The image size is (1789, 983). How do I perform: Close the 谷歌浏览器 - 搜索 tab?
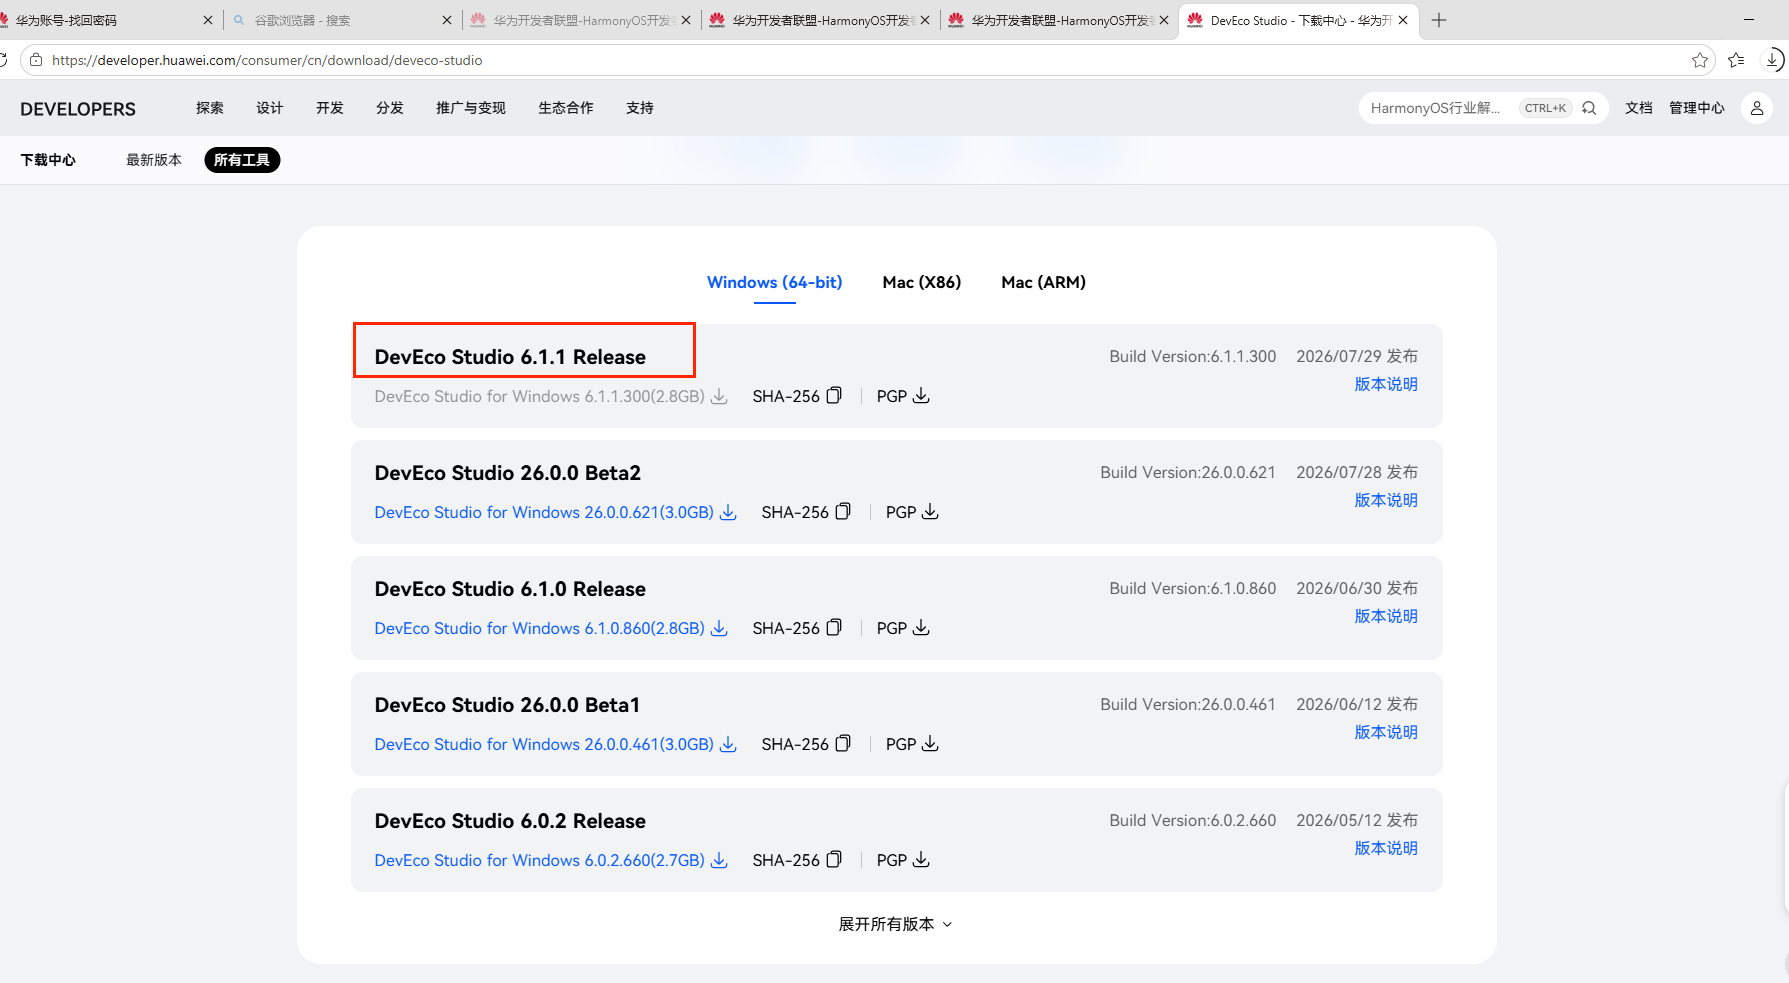click(447, 20)
